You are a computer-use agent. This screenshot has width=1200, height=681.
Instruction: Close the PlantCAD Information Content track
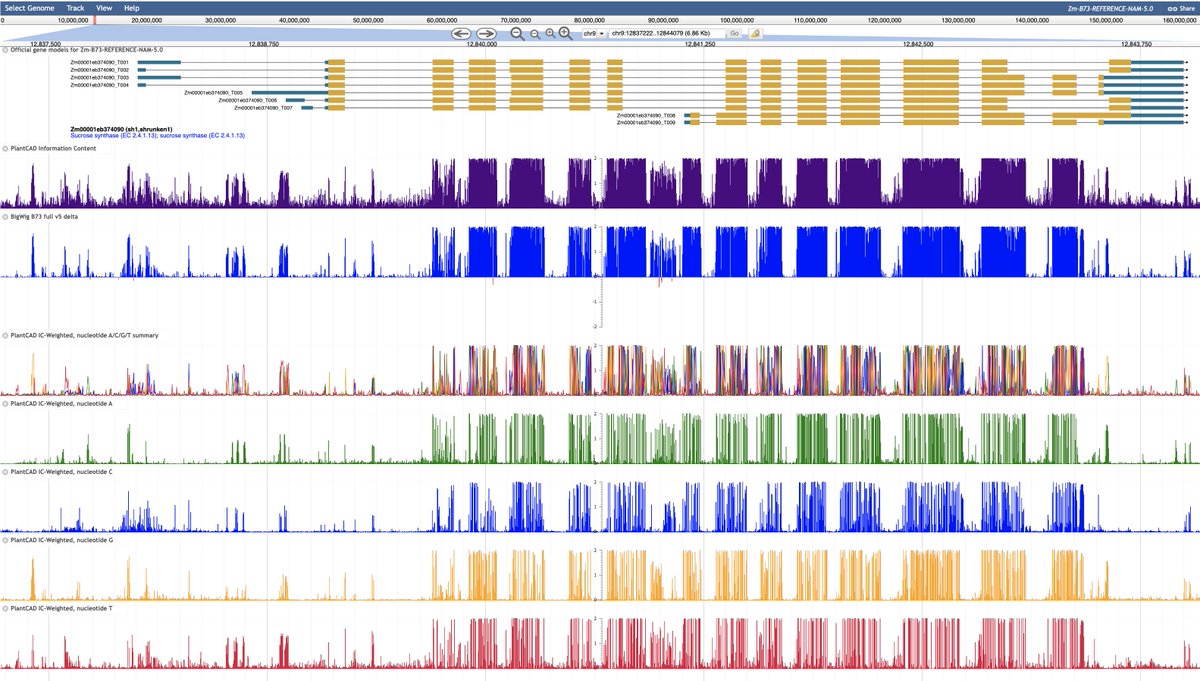[x=5, y=149]
